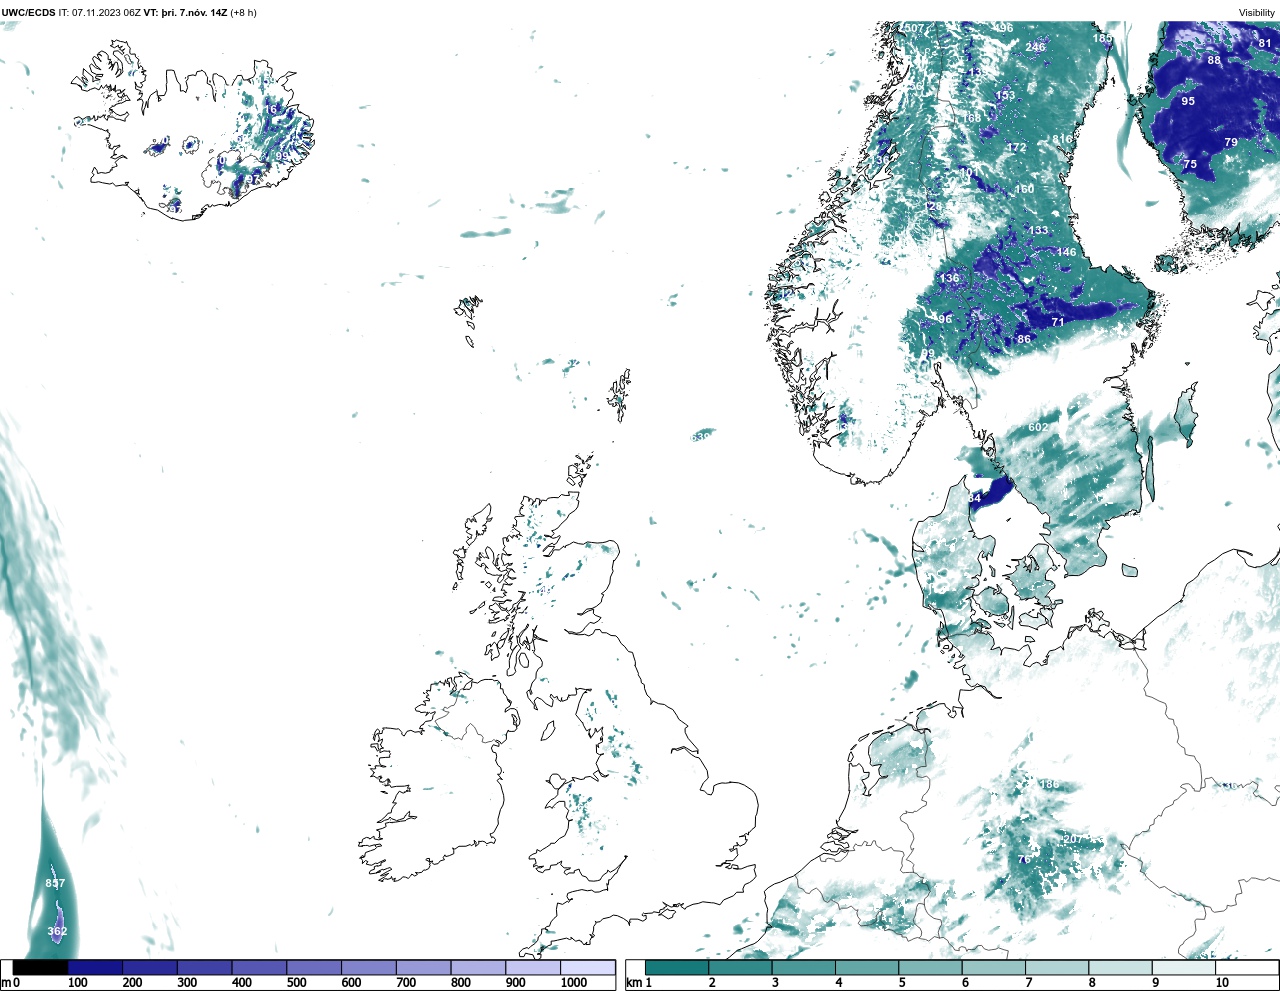1280x991 pixels.
Task: Click the 'VT: þri. 7.nóv. 14Z' valid time text
Action: coord(185,13)
